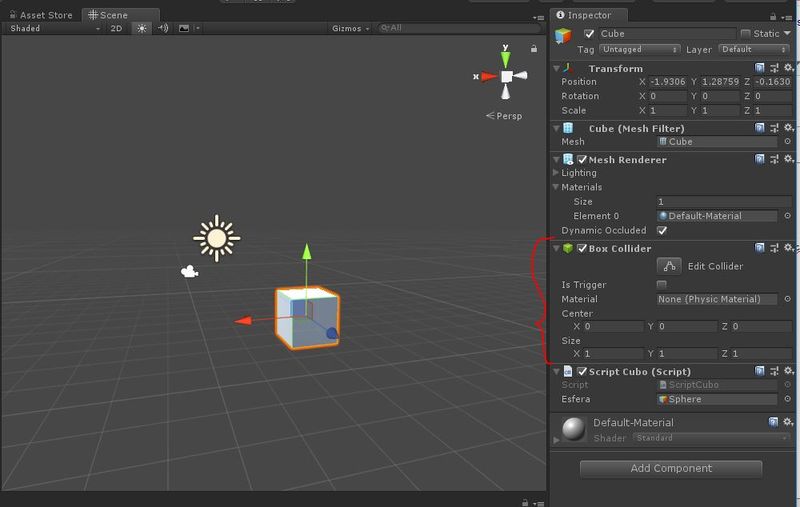Open Transform component gear menu

788,68
